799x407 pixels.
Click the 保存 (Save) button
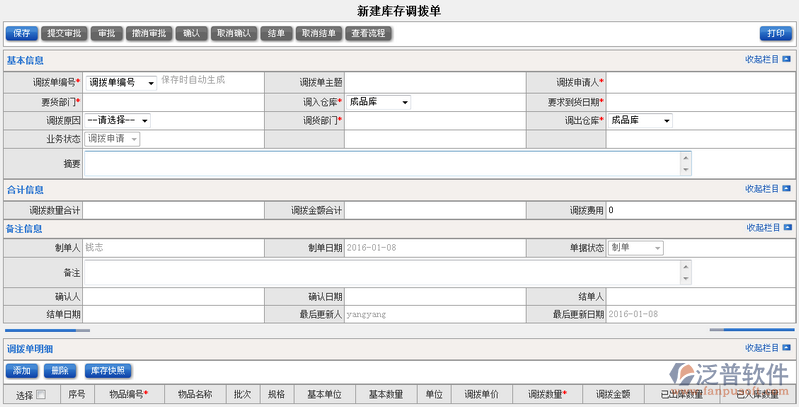21,33
